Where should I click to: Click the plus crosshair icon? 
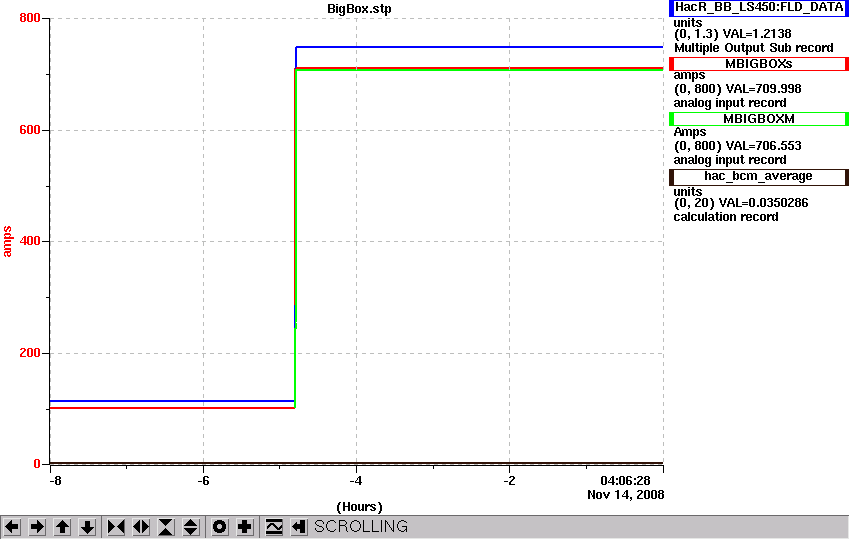[x=244, y=527]
